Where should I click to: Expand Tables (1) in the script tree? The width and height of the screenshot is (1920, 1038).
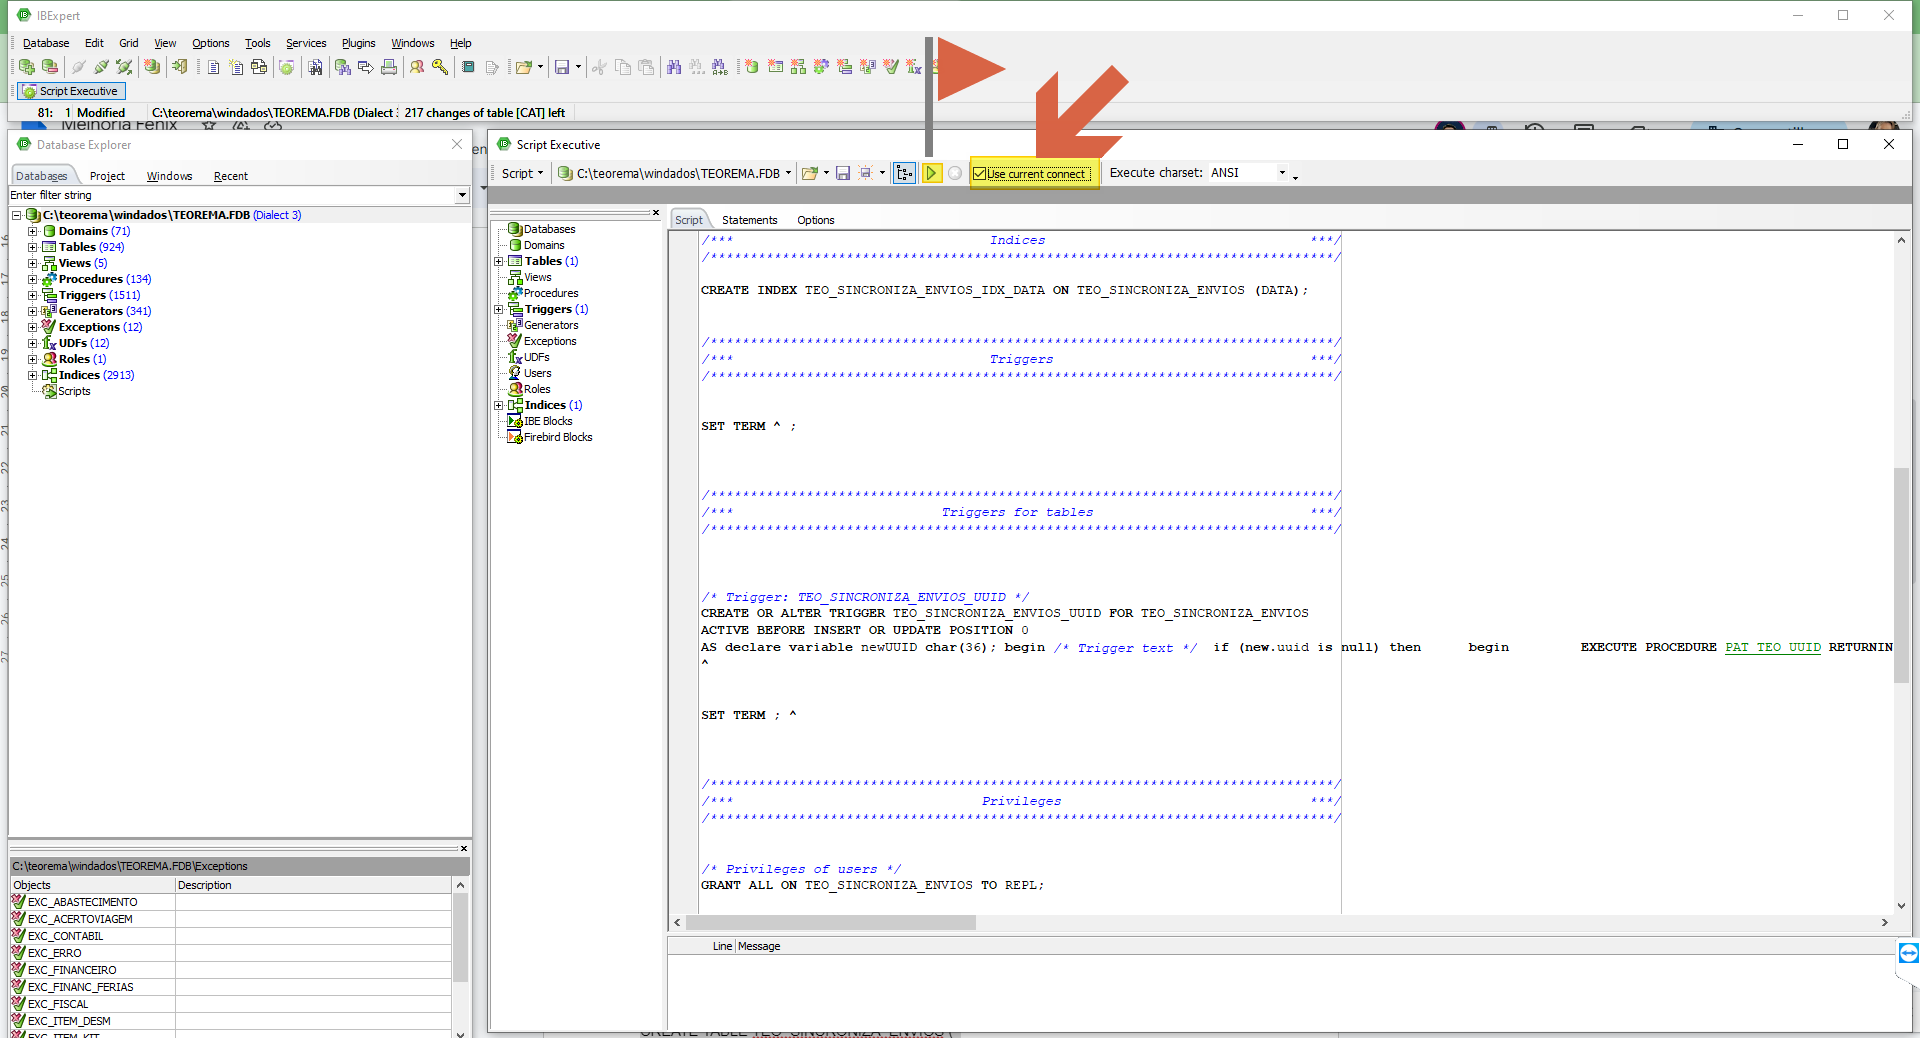tap(498, 261)
